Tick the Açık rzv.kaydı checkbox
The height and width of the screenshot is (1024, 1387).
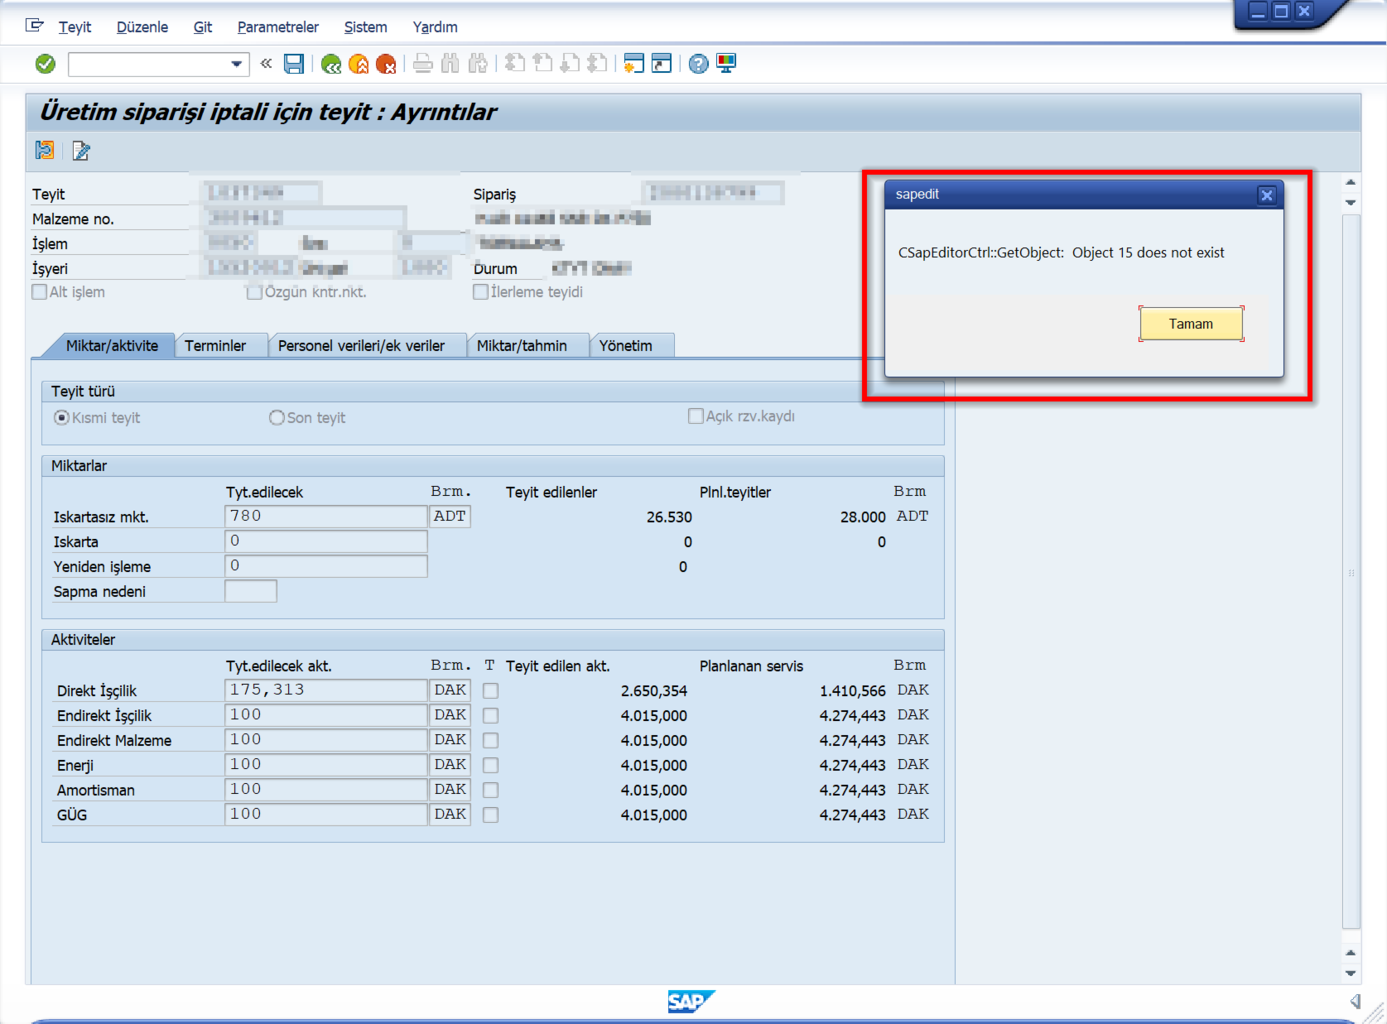coord(696,416)
